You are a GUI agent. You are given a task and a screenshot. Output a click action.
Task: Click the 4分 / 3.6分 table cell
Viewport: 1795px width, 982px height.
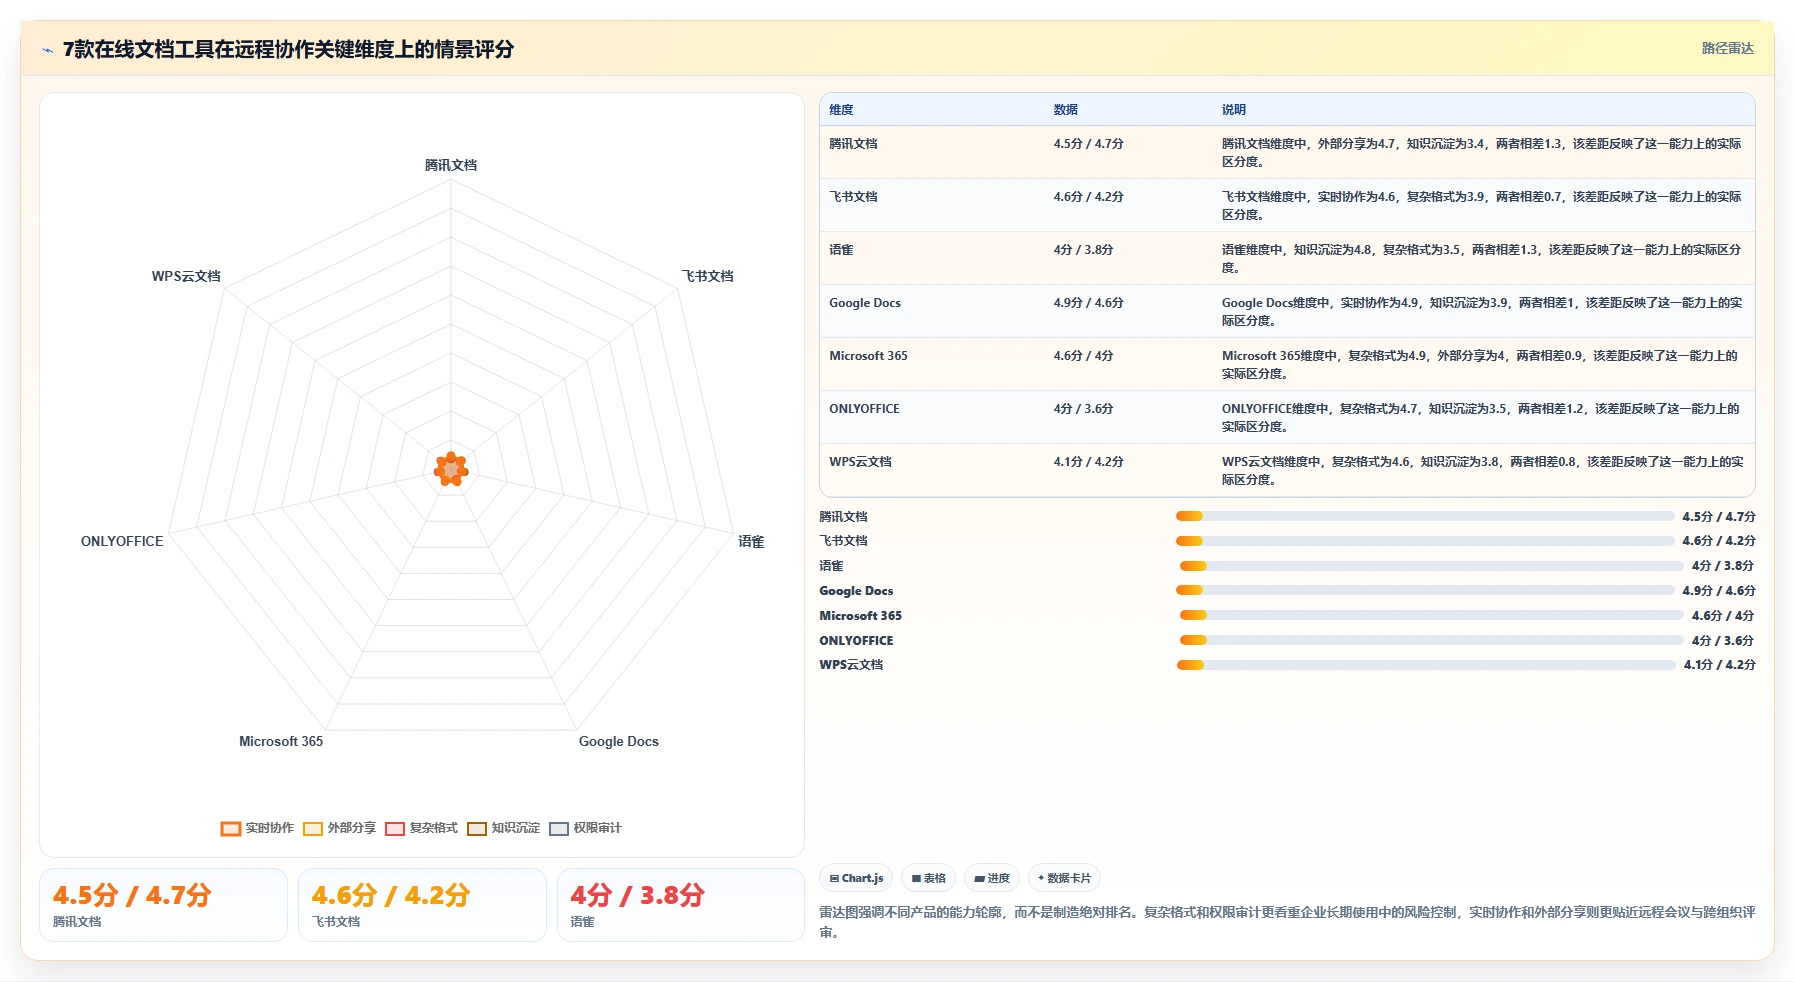tap(1128, 417)
